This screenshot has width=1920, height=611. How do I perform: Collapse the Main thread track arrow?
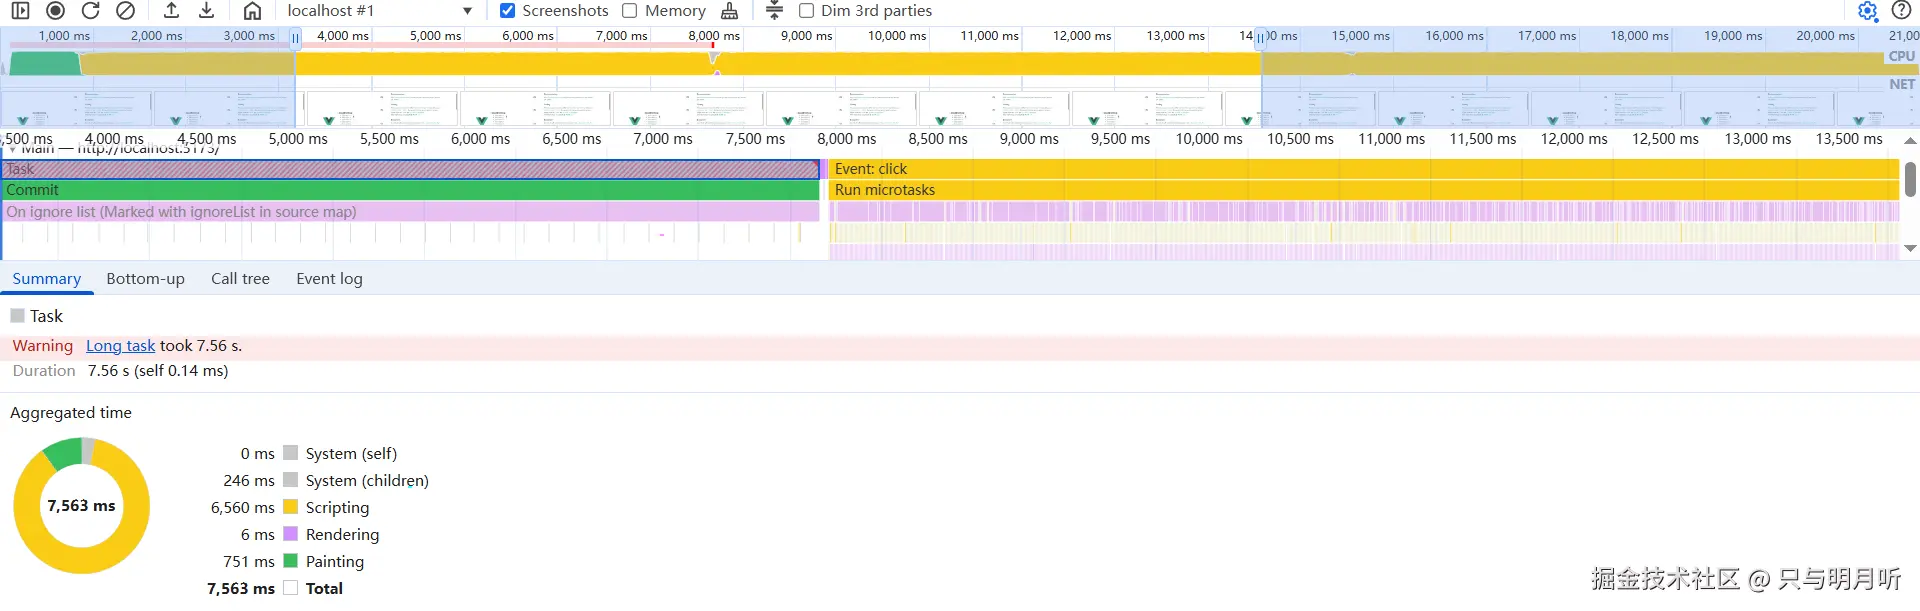pyautogui.click(x=13, y=149)
